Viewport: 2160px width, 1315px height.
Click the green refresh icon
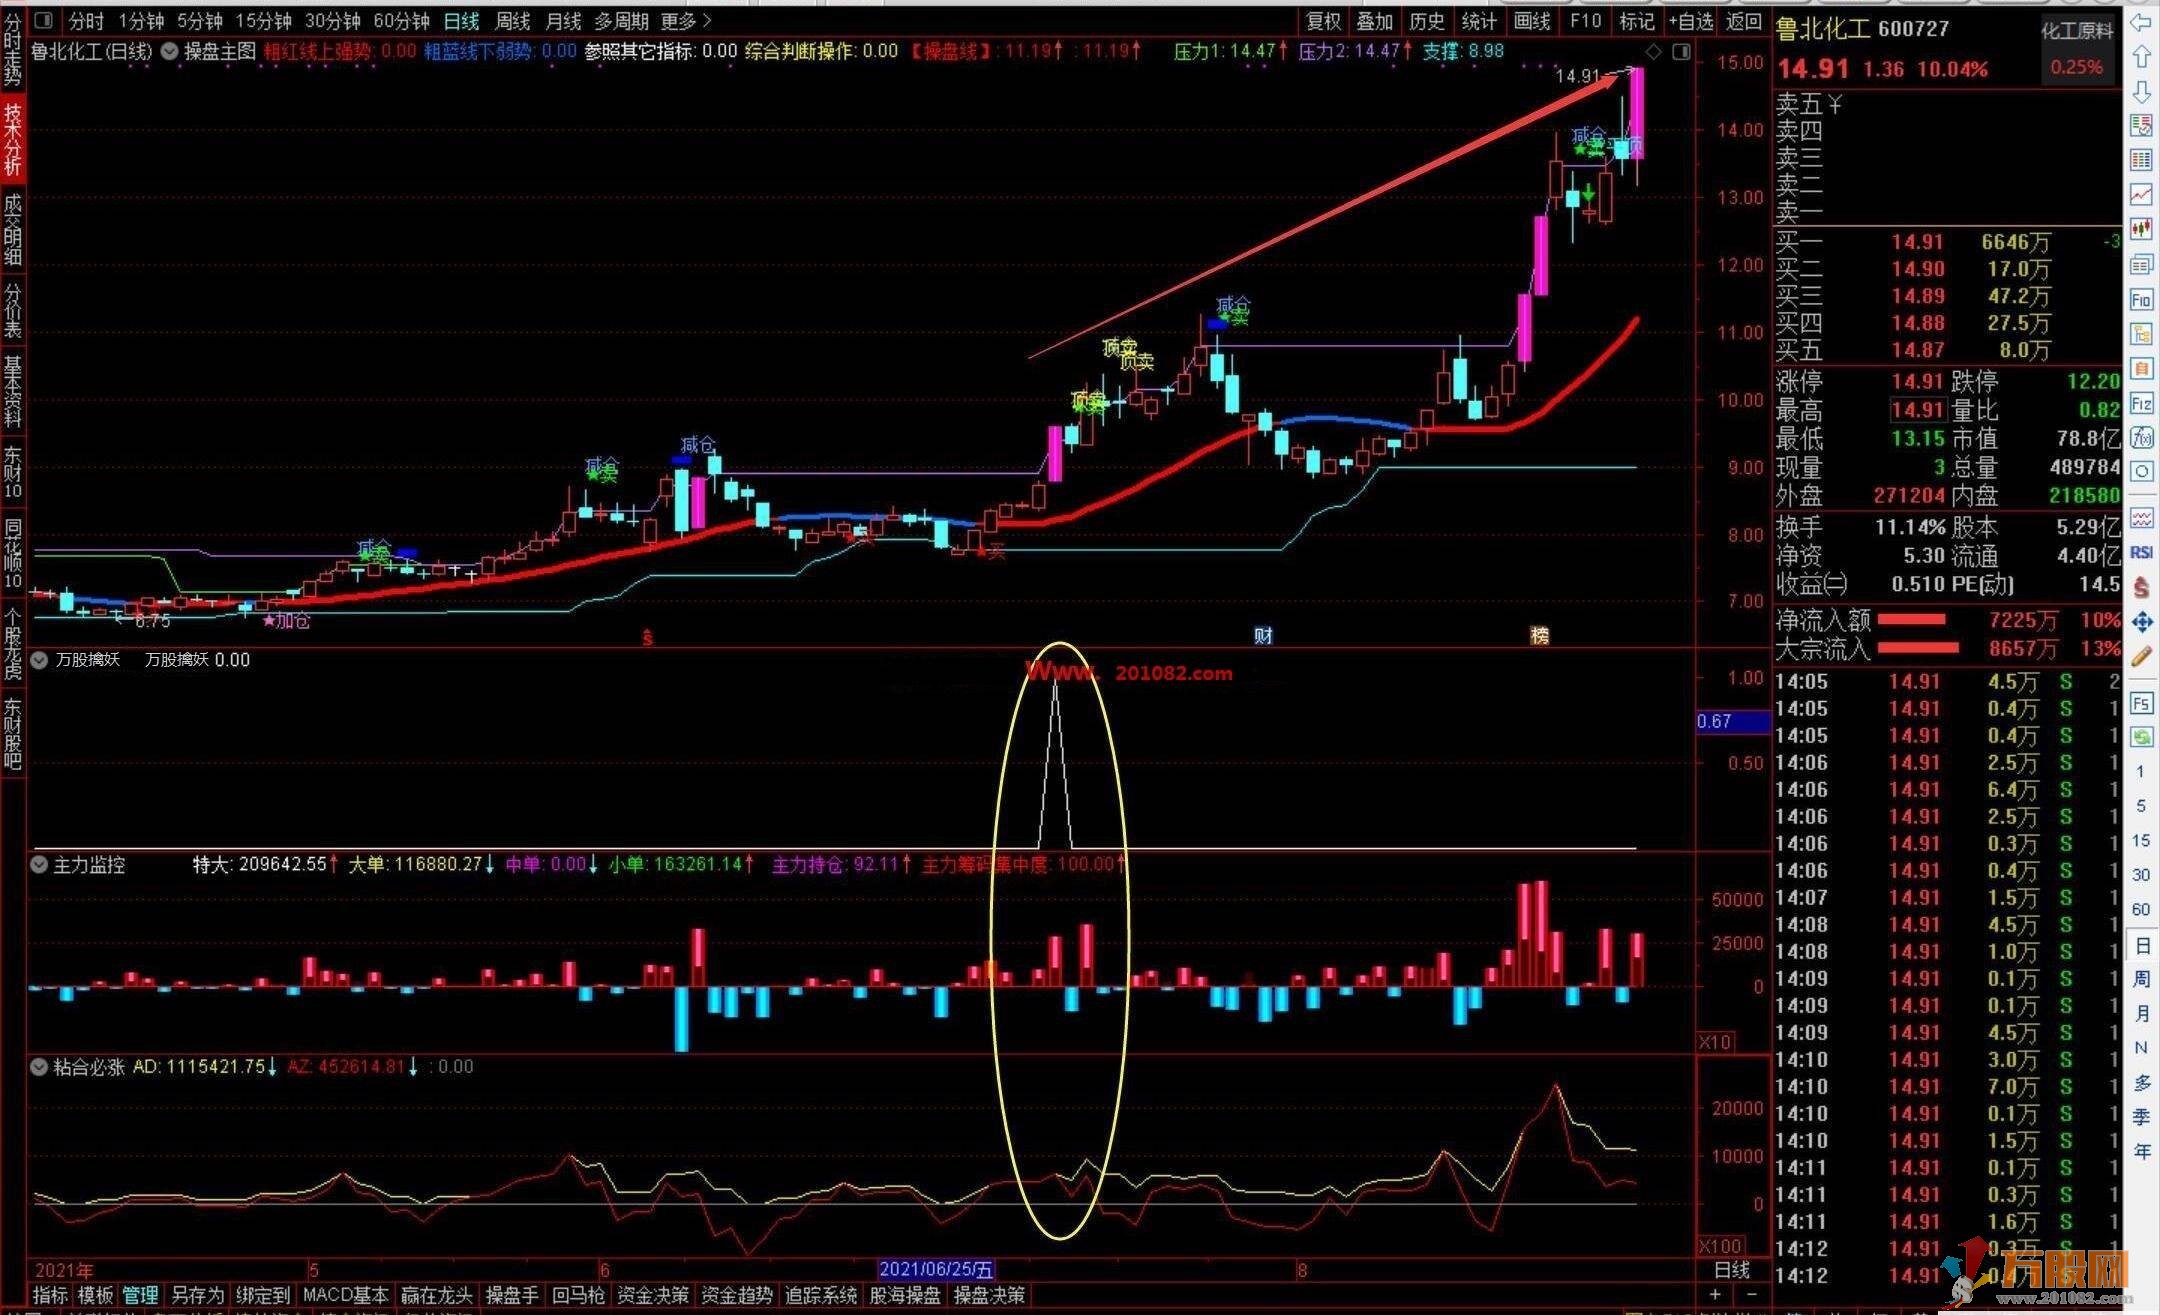[x=2141, y=737]
